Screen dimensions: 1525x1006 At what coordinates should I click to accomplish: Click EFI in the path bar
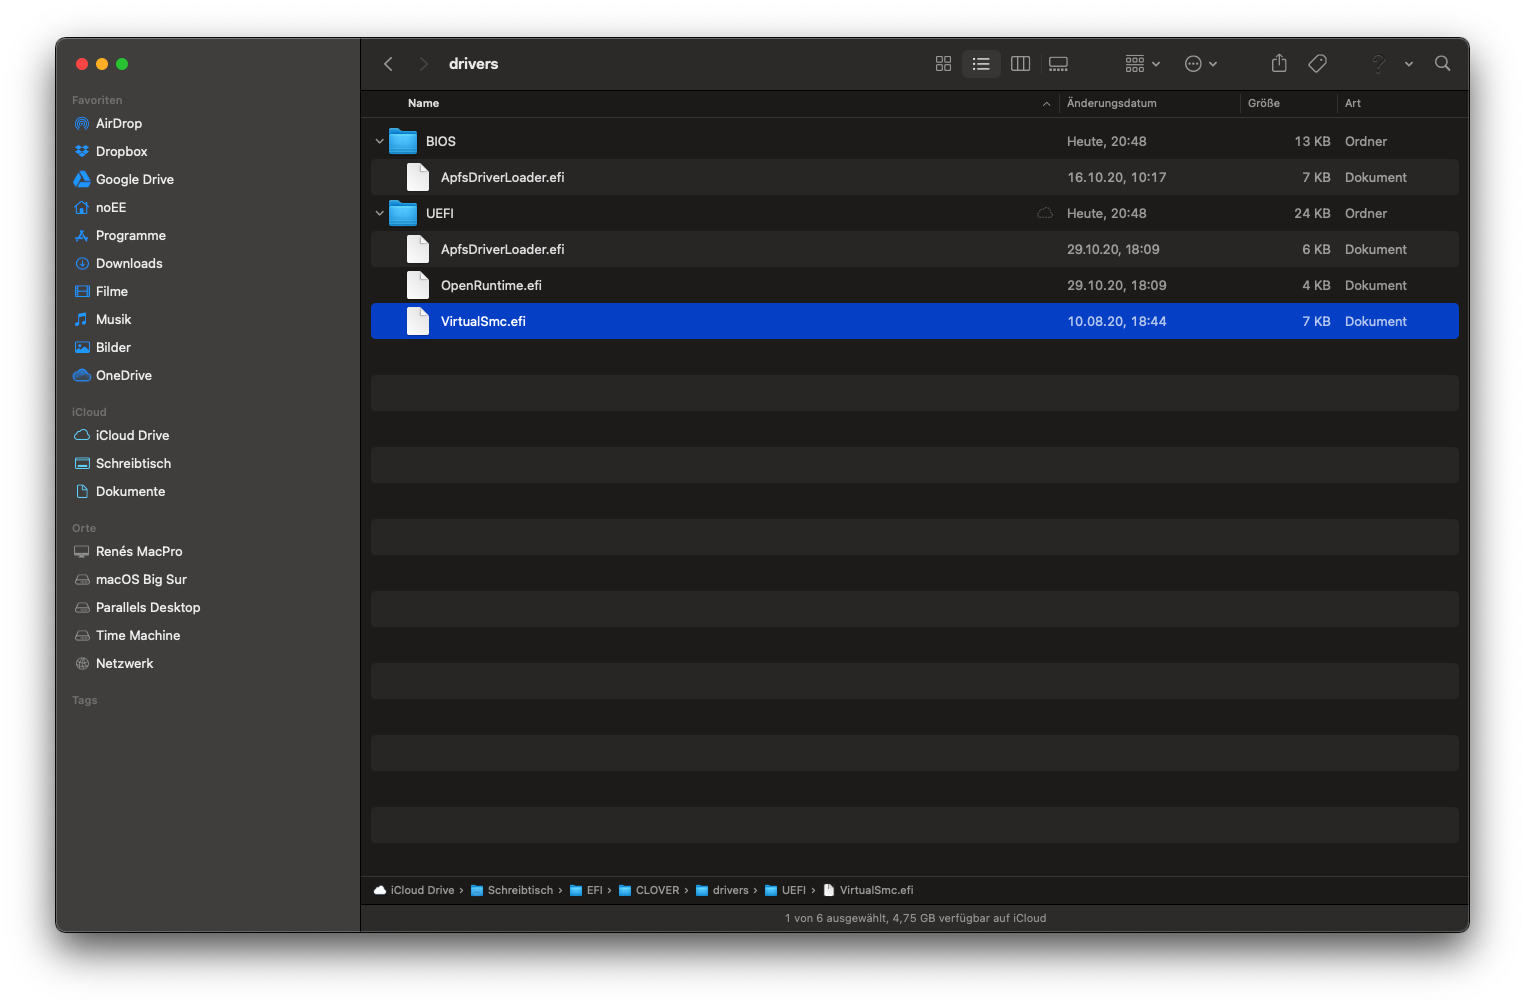pos(586,890)
